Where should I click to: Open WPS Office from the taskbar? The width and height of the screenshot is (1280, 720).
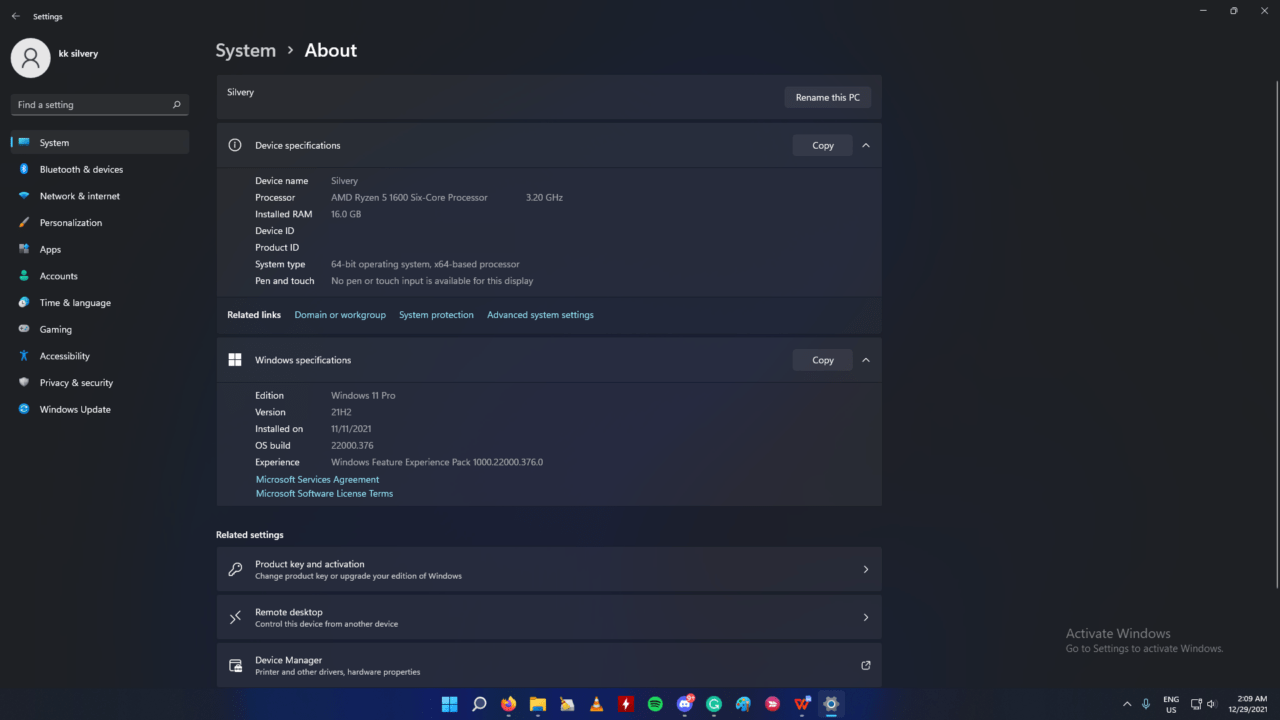point(802,704)
